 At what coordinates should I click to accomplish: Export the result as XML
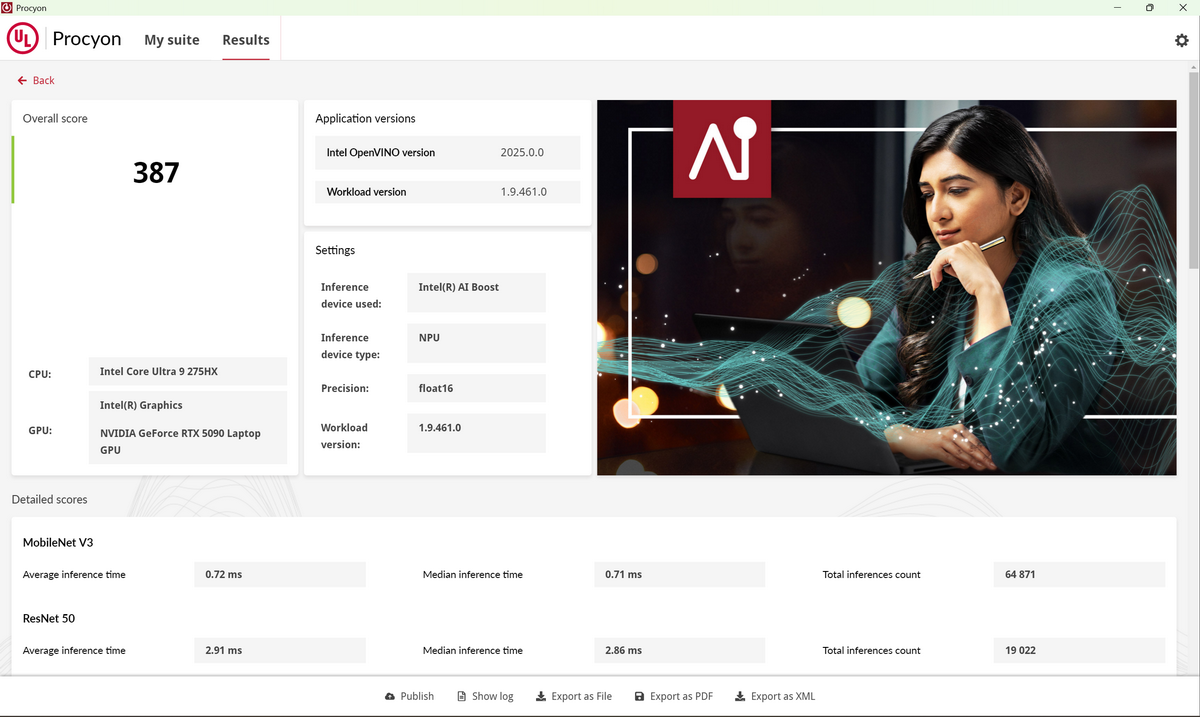(x=774, y=696)
